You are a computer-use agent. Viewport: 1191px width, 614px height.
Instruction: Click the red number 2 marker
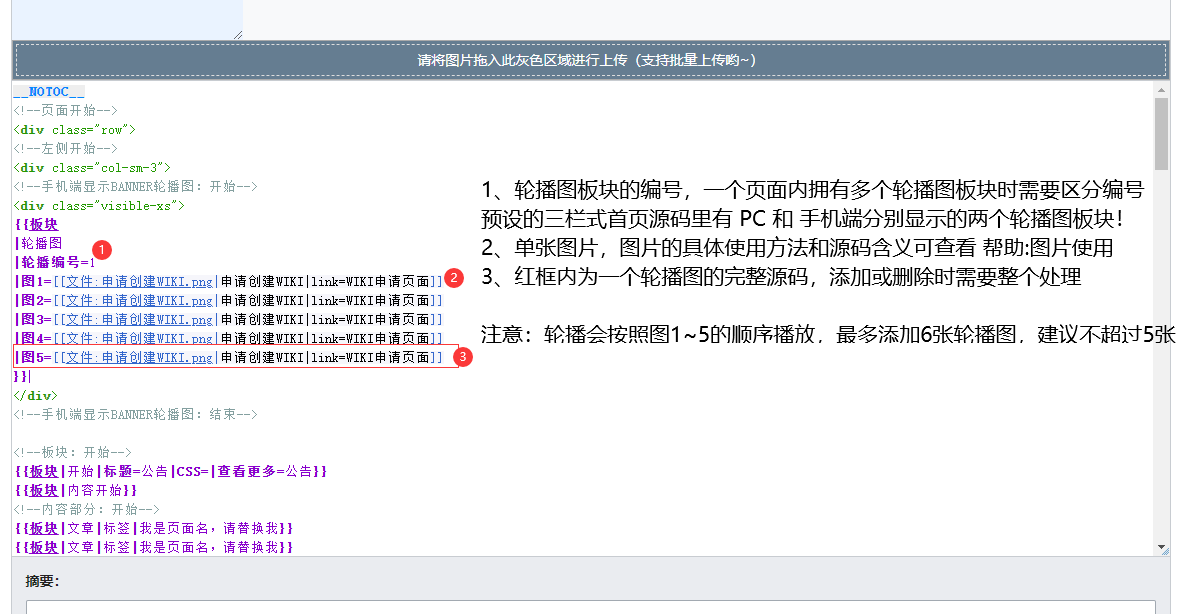coord(454,278)
